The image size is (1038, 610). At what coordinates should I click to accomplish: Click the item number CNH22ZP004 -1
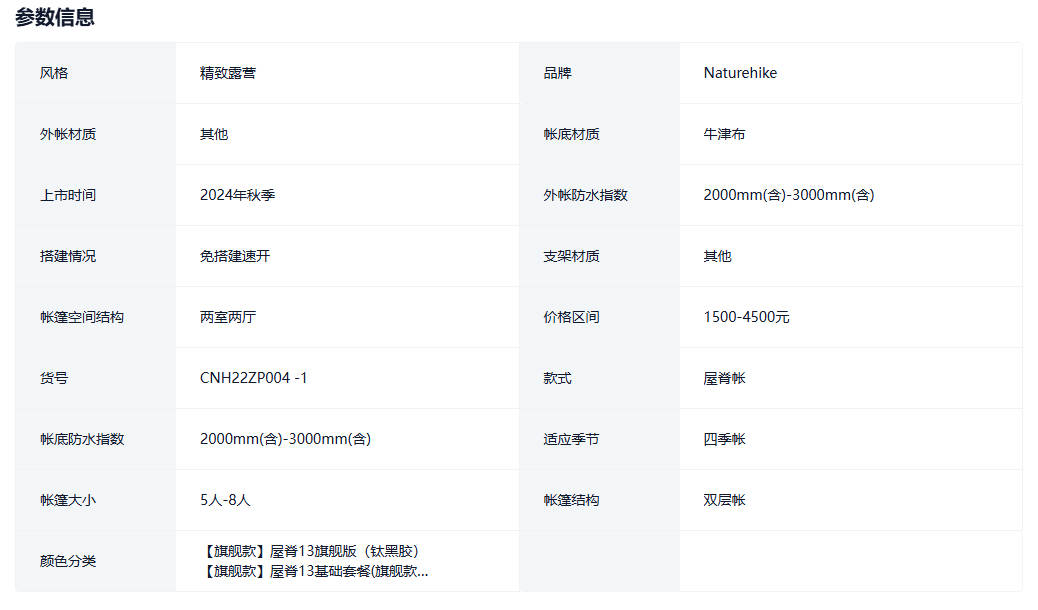(254, 378)
